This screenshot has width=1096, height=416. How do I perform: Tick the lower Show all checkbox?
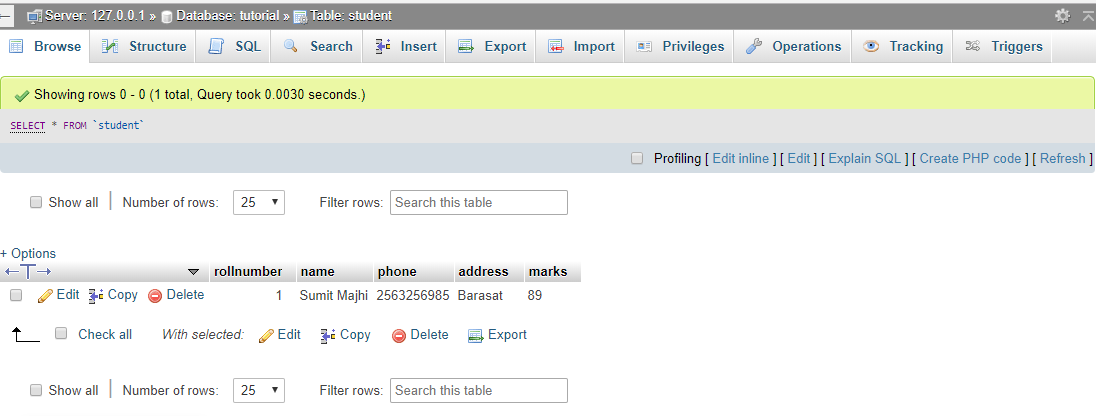tap(36, 390)
